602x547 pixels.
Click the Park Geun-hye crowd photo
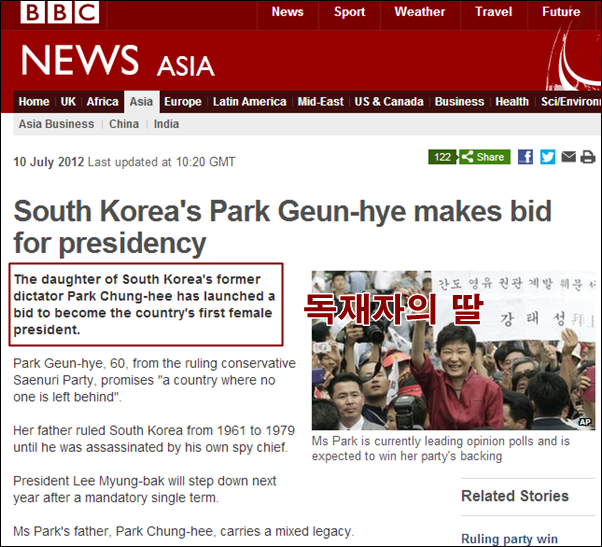click(x=453, y=350)
